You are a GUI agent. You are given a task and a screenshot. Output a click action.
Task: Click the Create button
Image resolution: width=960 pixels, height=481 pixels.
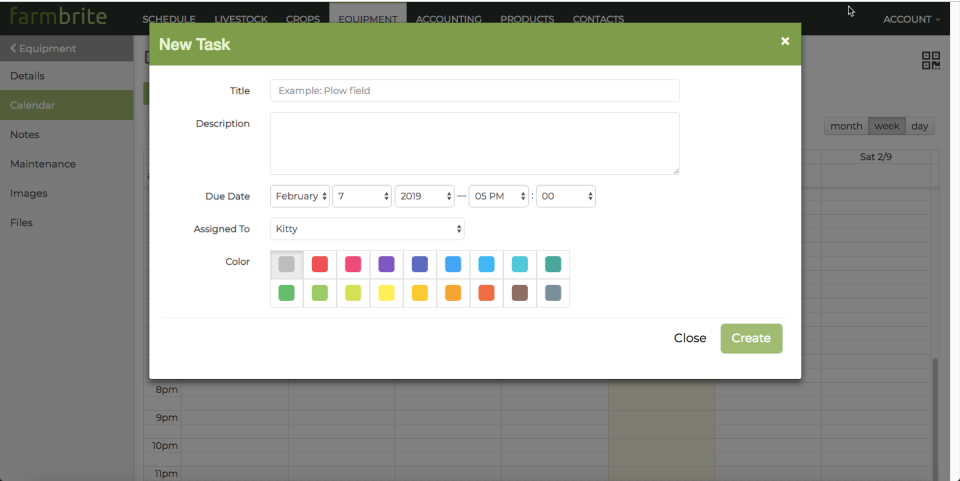coord(751,338)
